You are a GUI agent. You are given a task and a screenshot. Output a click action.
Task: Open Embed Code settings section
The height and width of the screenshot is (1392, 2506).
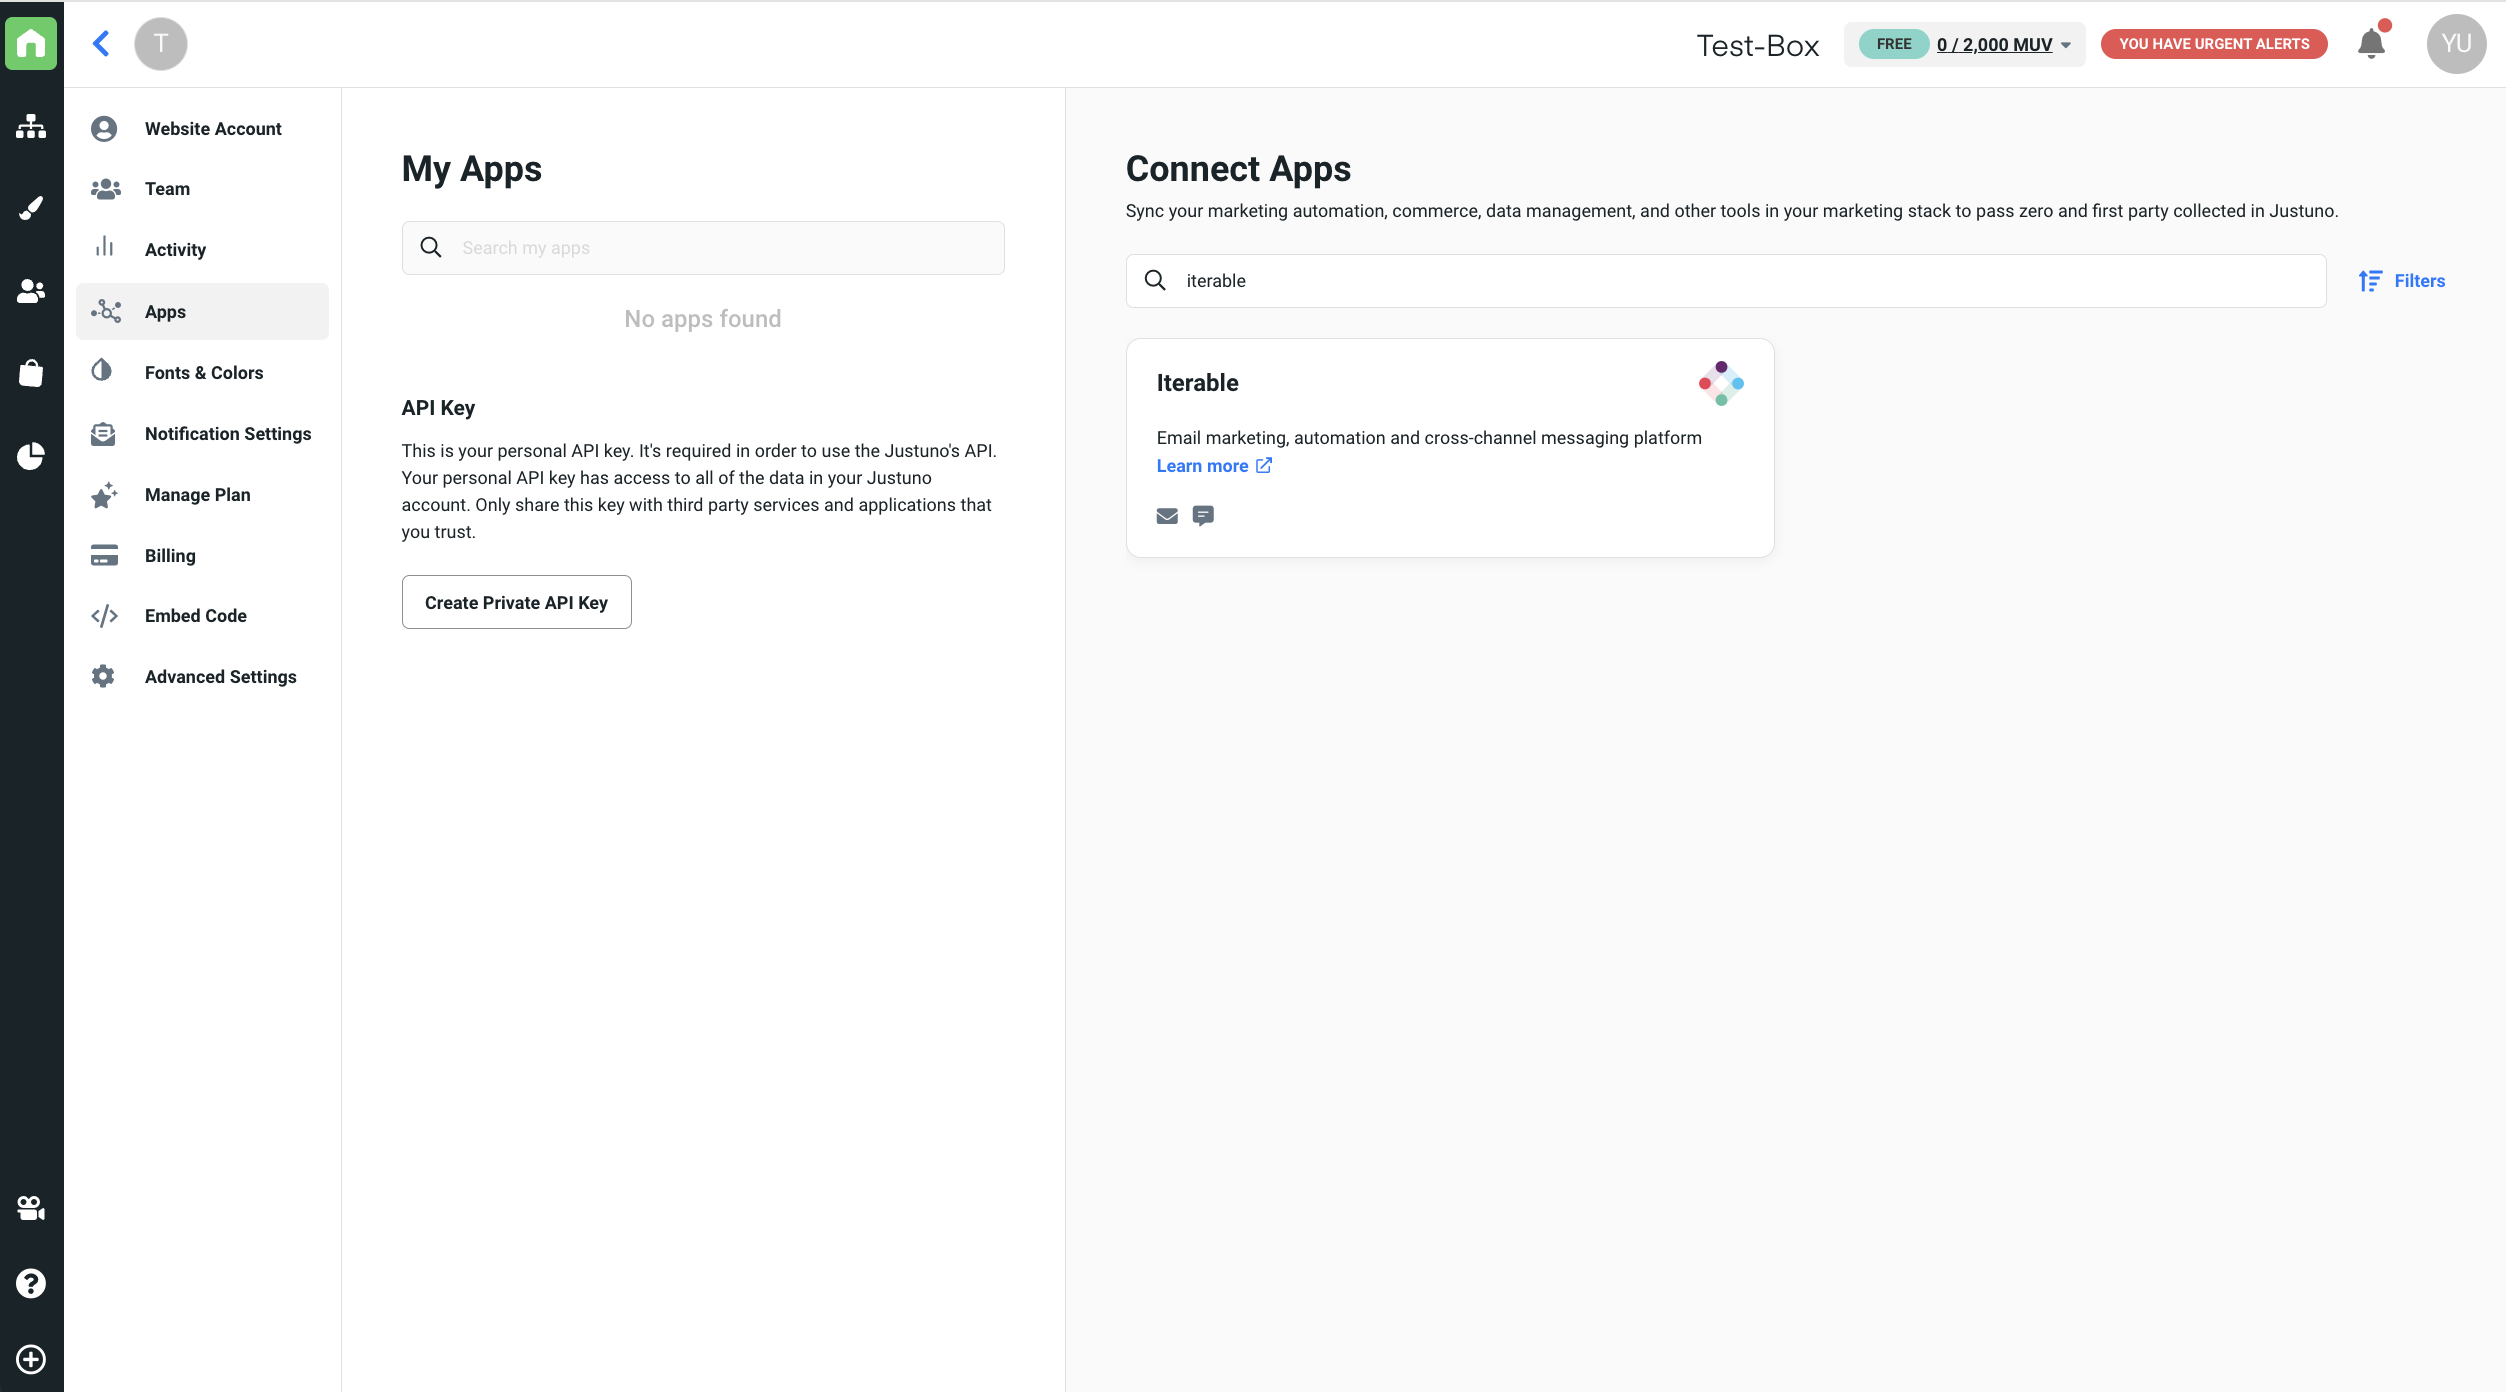click(196, 616)
